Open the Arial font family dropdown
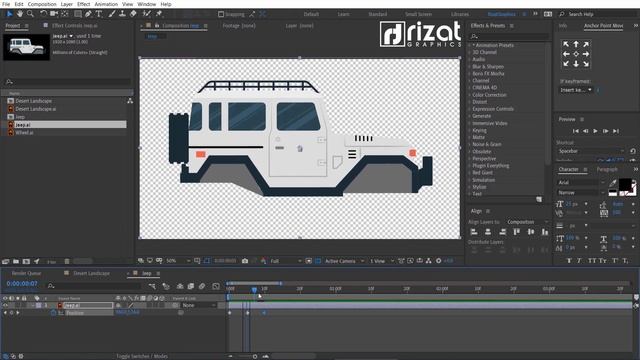 (581, 182)
